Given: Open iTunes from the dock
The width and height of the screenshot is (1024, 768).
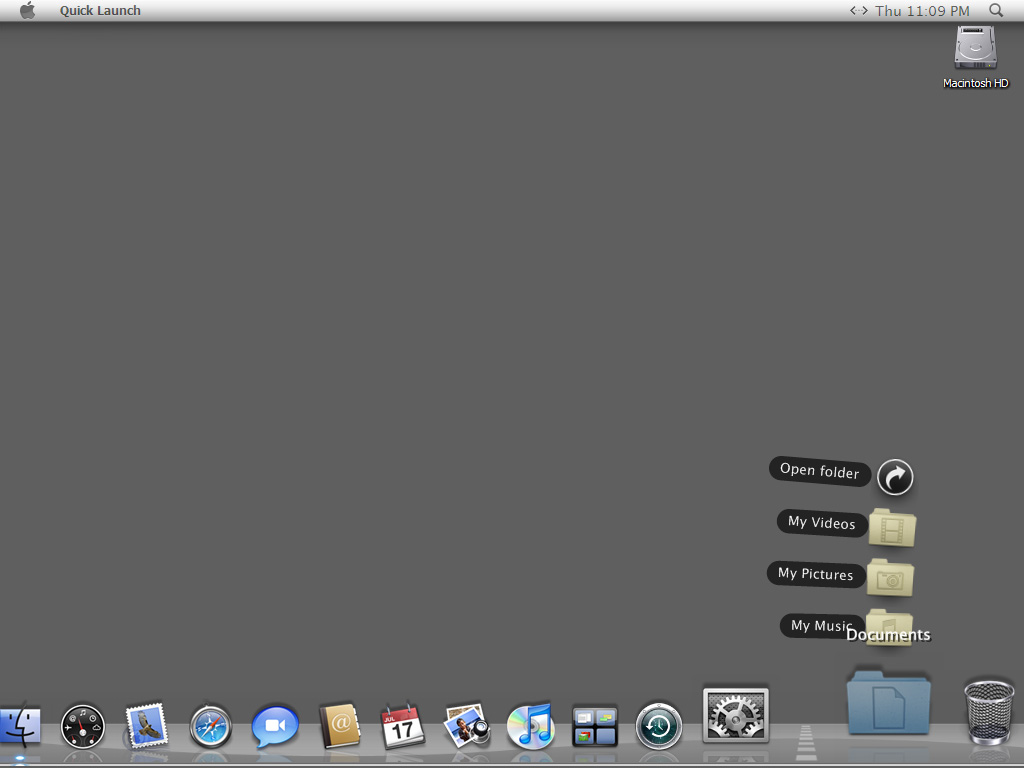Looking at the screenshot, I should (530, 726).
